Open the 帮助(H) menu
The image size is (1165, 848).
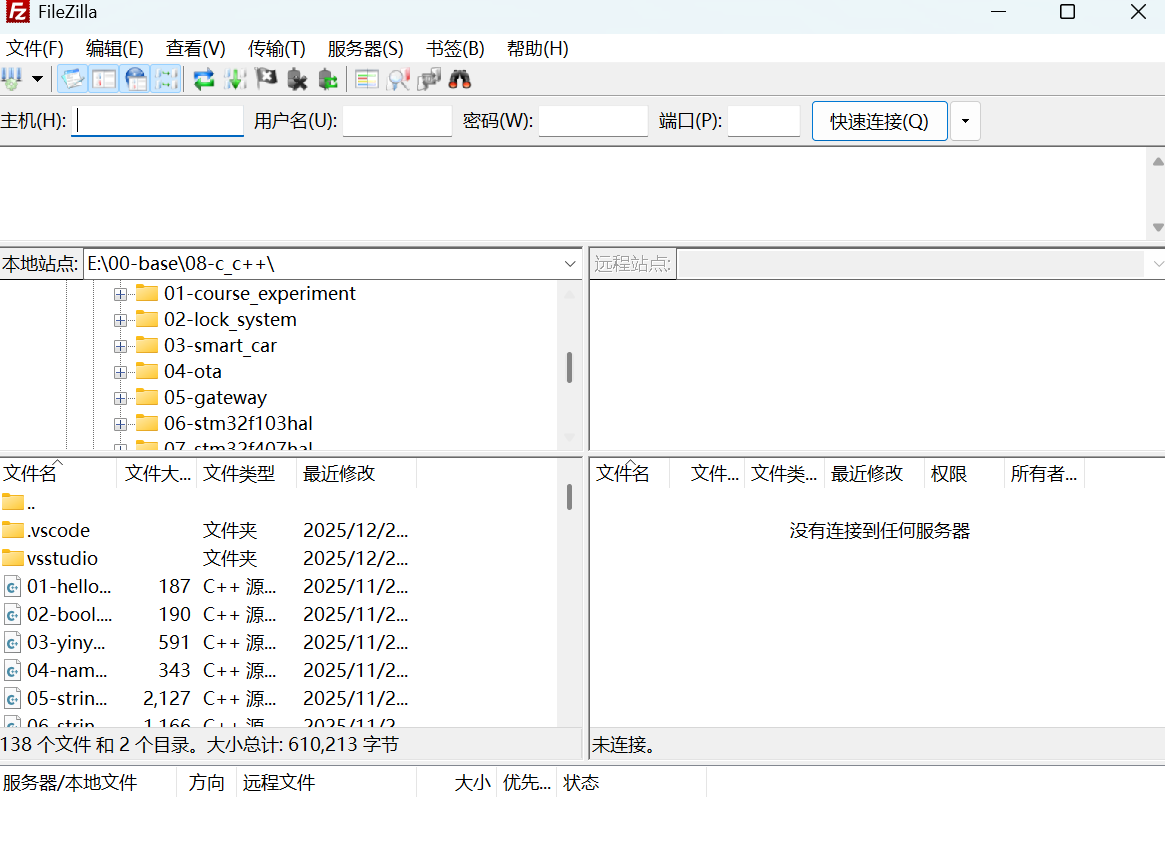click(x=537, y=48)
